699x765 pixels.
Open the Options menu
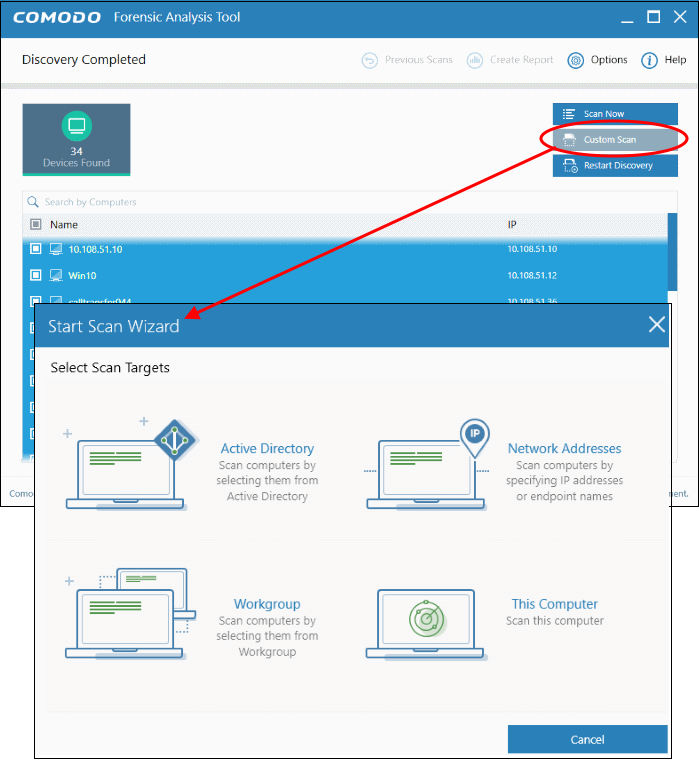coord(598,60)
